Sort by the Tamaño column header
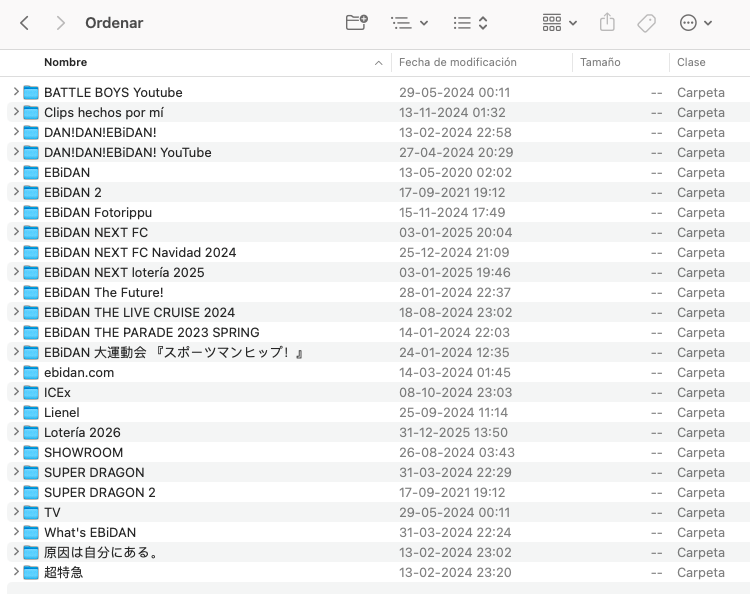This screenshot has width=750, height=594. pos(600,62)
